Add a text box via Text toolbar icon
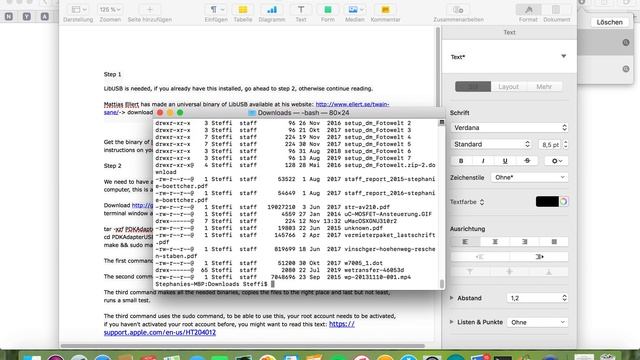This screenshot has width=640, height=360. point(301,9)
